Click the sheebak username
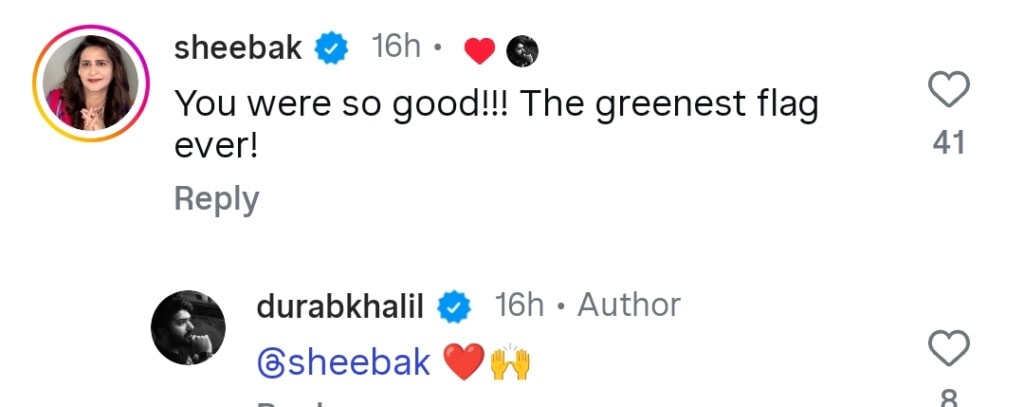 pos(237,47)
